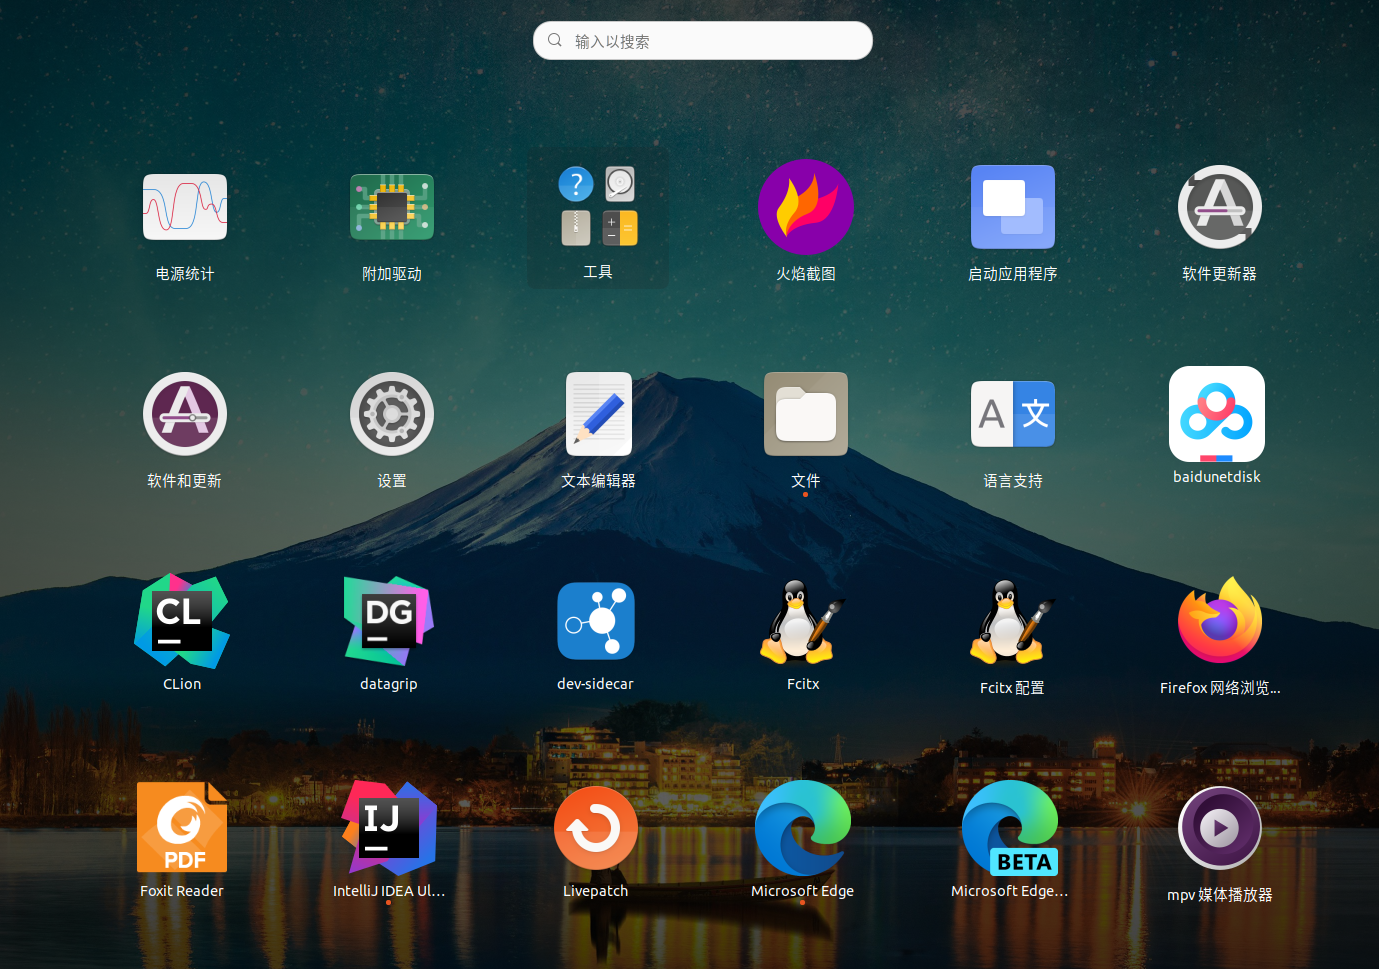Open Foxit Reader PDF app
1379x969 pixels.
point(182,828)
